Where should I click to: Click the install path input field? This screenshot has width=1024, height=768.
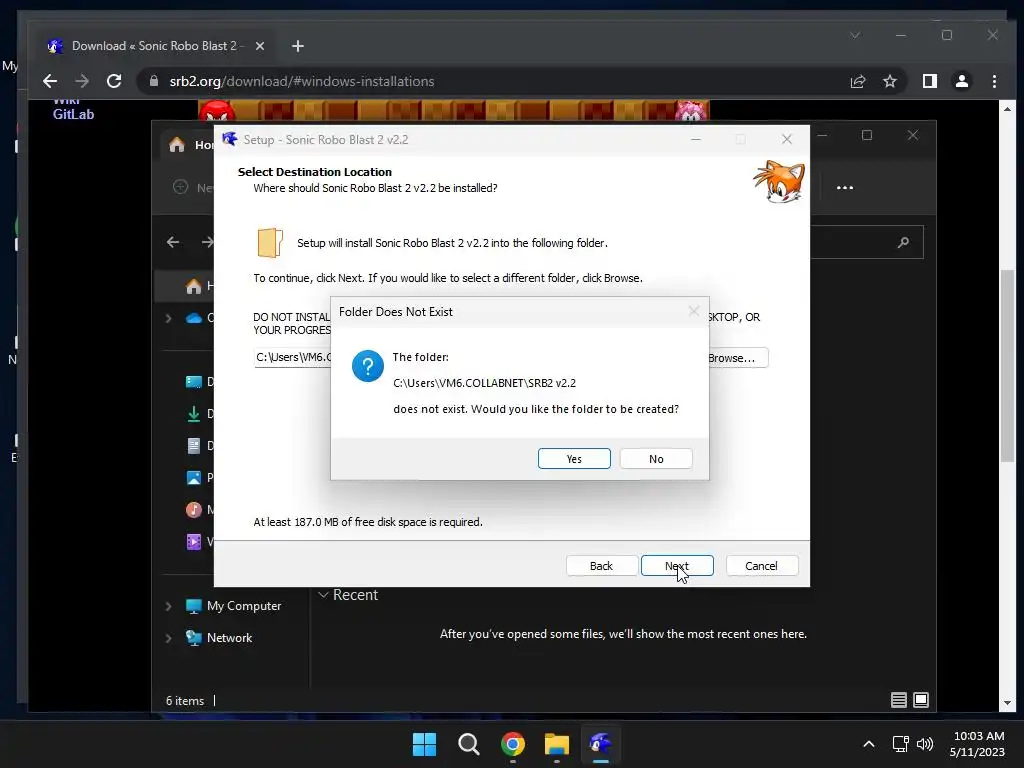point(293,357)
